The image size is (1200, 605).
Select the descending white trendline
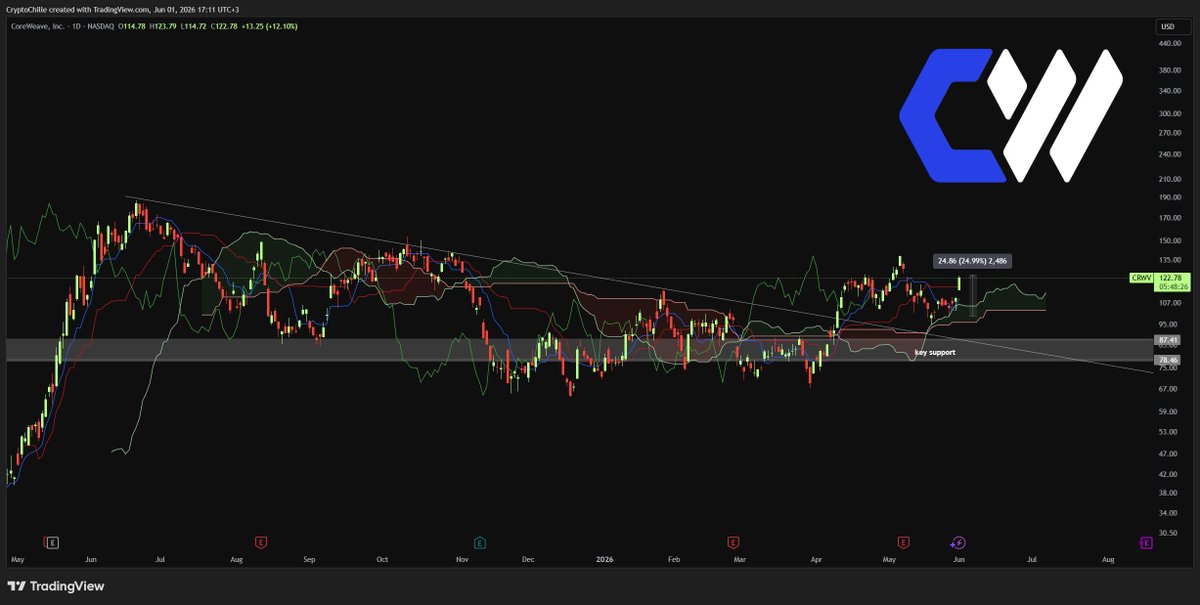coord(640,285)
